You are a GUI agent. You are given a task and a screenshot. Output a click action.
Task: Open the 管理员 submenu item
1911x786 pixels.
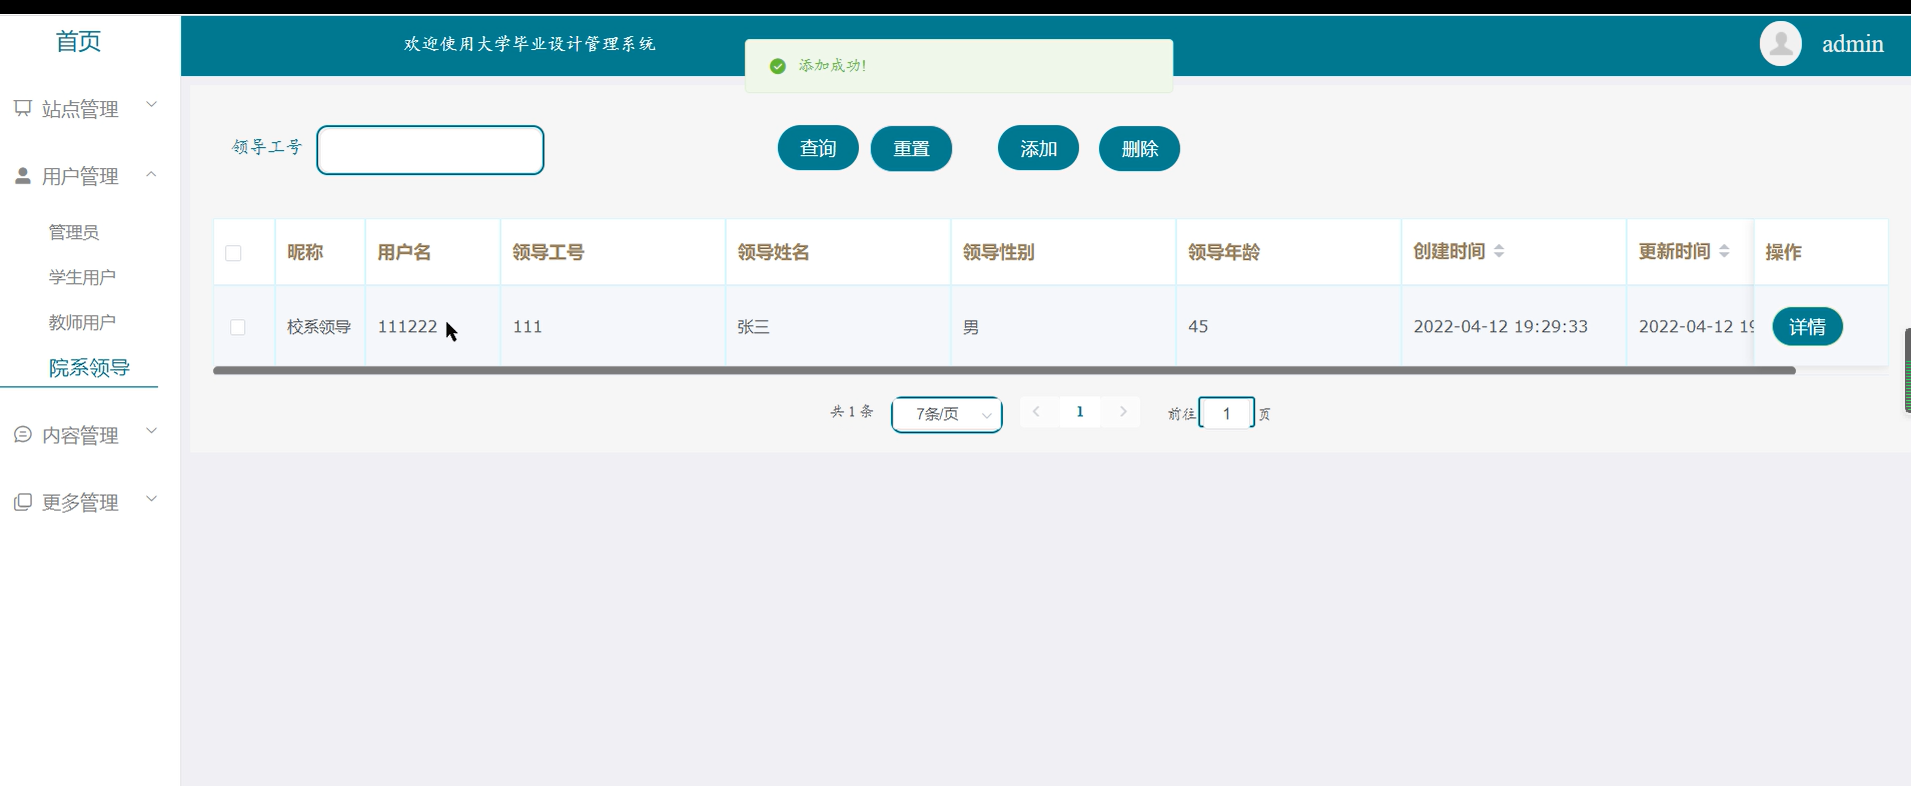click(x=74, y=232)
